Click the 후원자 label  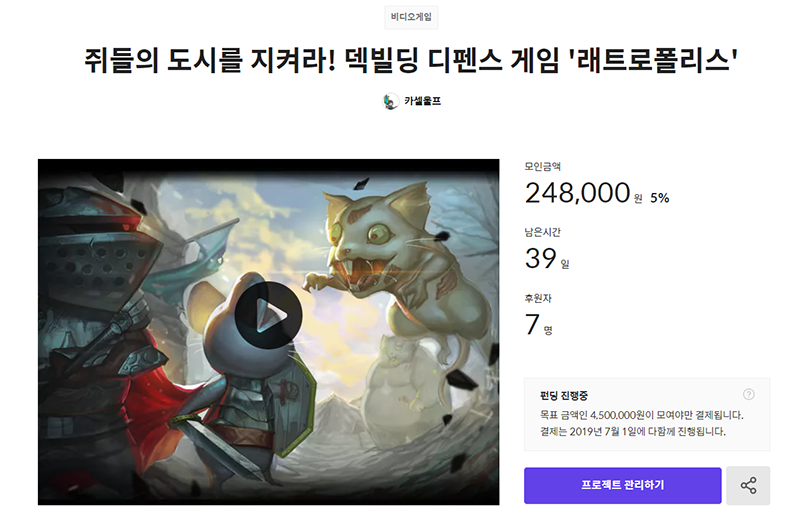538,299
